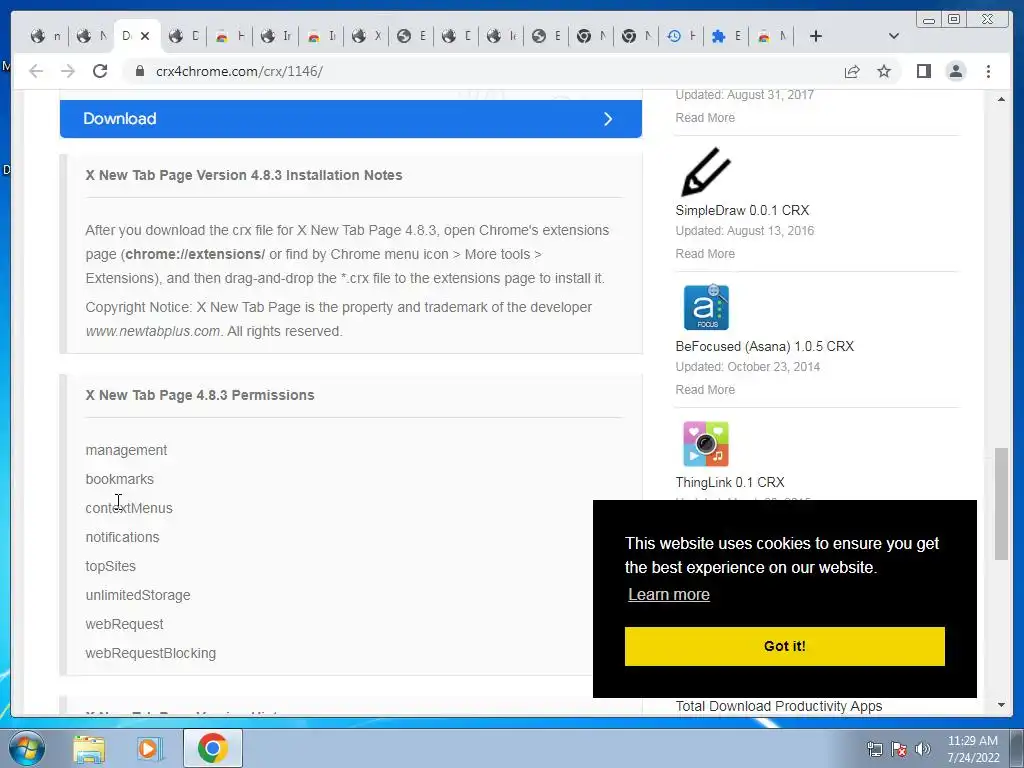Viewport: 1024px width, 768px height.
Task: Open a new browser tab
Action: pyautogui.click(x=816, y=37)
